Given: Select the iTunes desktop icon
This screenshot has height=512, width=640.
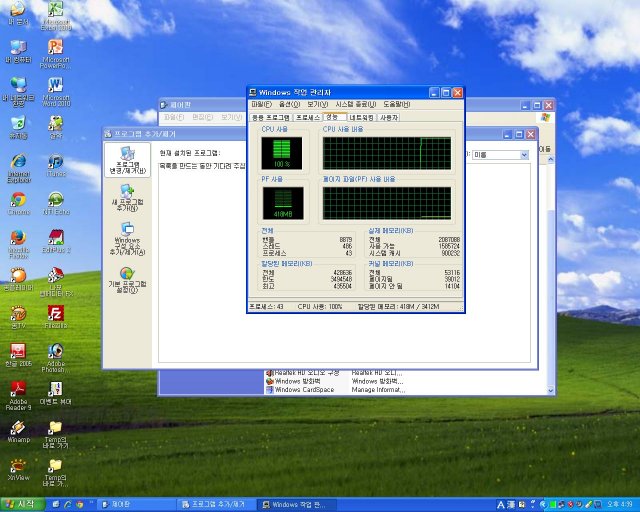Looking at the screenshot, I should [x=56, y=165].
